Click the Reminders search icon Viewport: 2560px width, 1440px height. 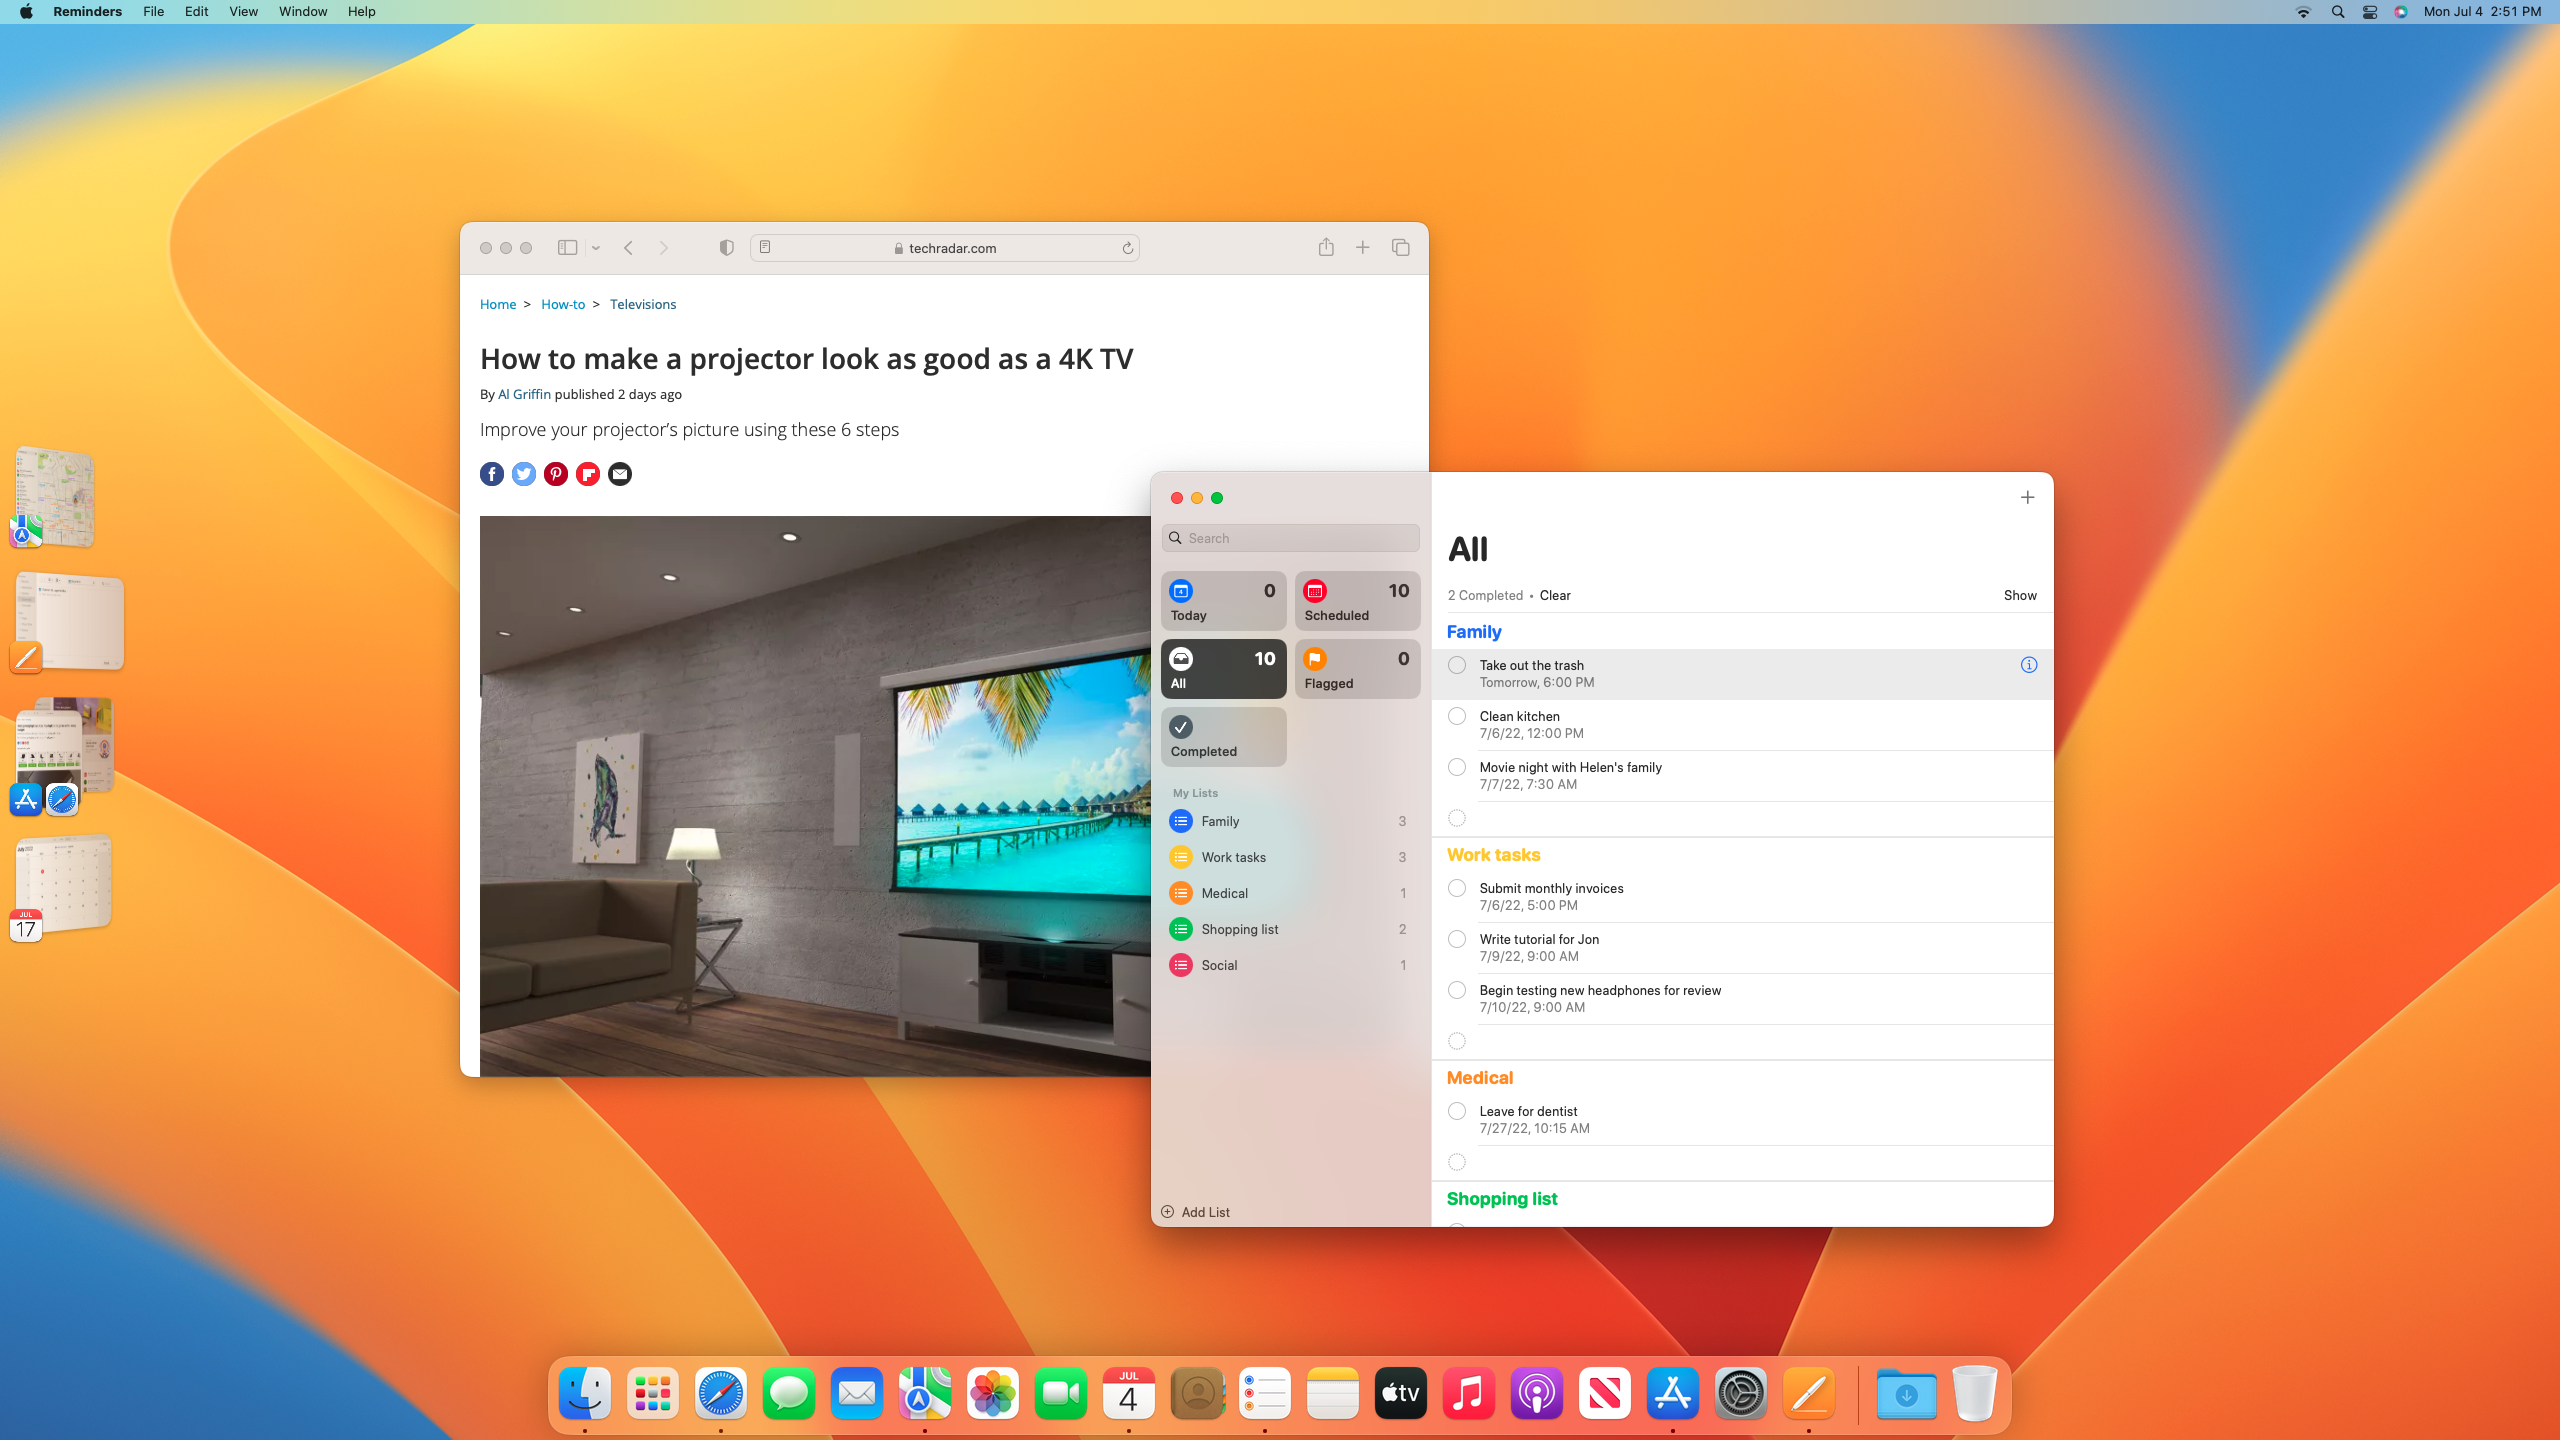[1176, 538]
